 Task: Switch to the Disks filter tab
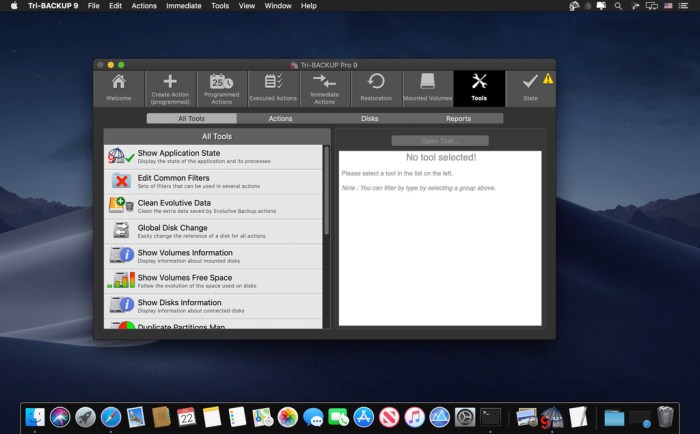369,118
